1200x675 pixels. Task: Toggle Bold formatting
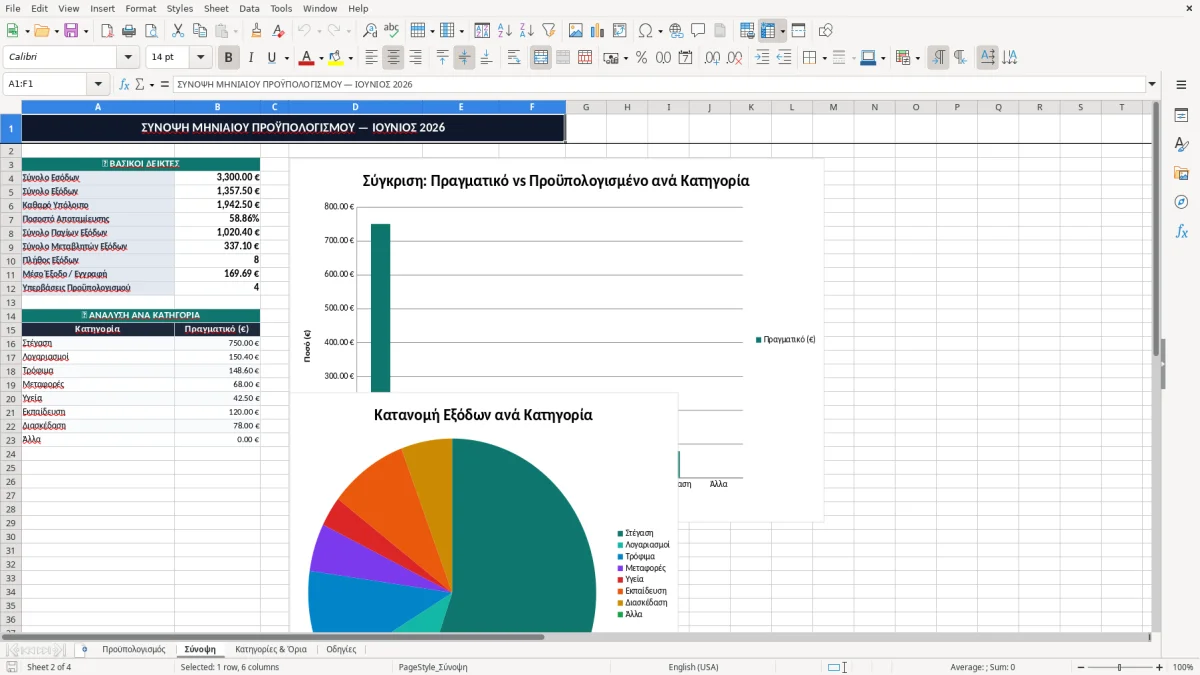coord(229,58)
